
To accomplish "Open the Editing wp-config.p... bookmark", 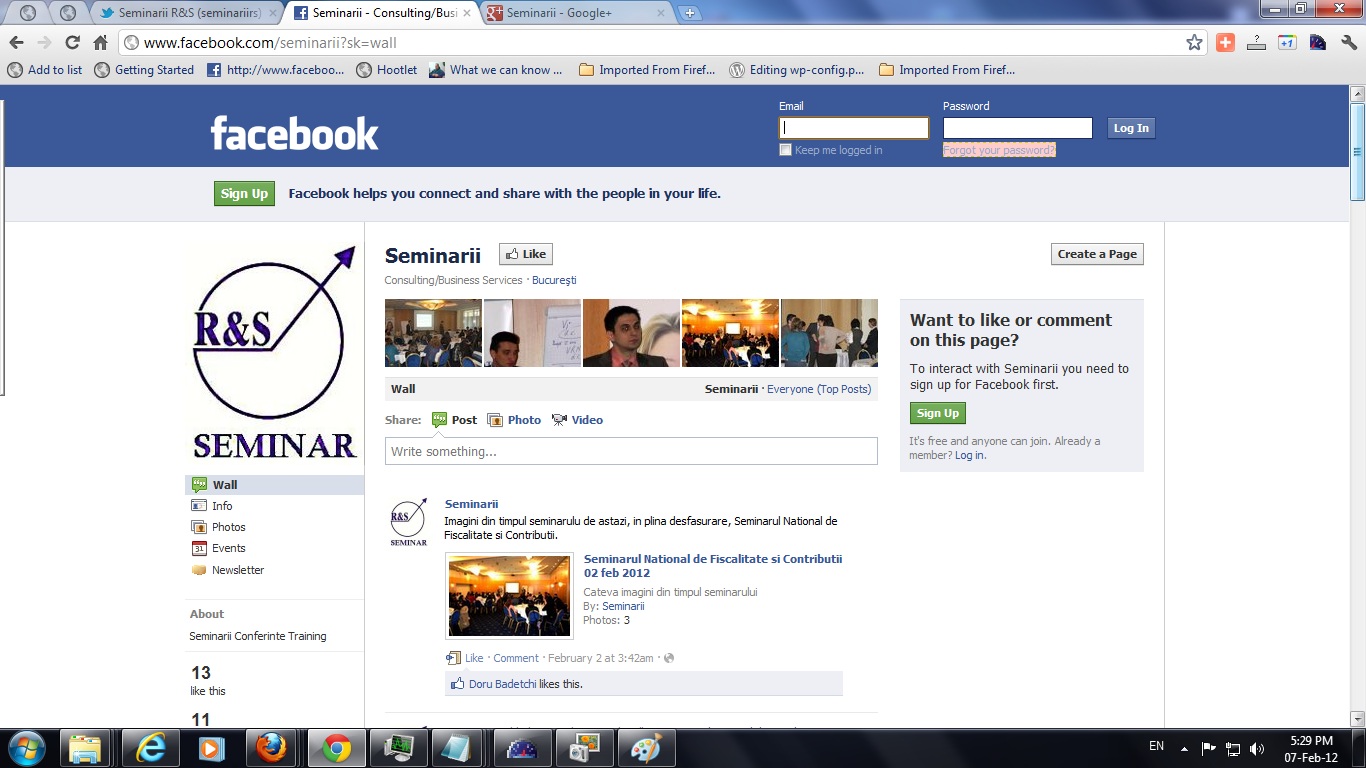I will [797, 70].
